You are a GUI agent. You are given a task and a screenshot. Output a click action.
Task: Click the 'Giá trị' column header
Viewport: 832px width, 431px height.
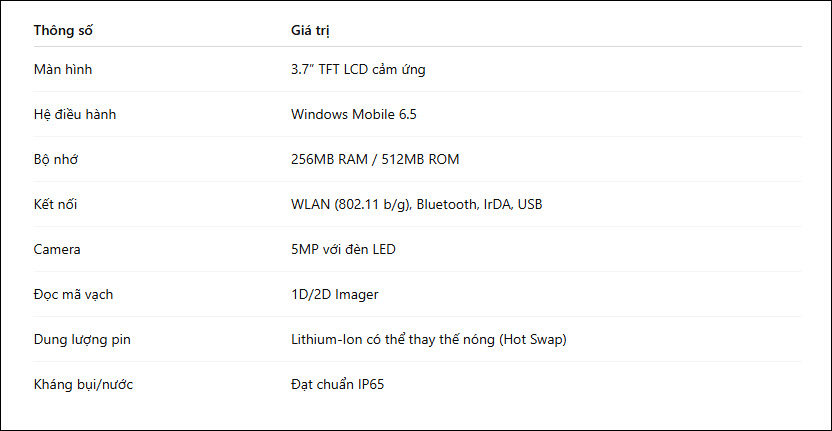[x=310, y=31]
